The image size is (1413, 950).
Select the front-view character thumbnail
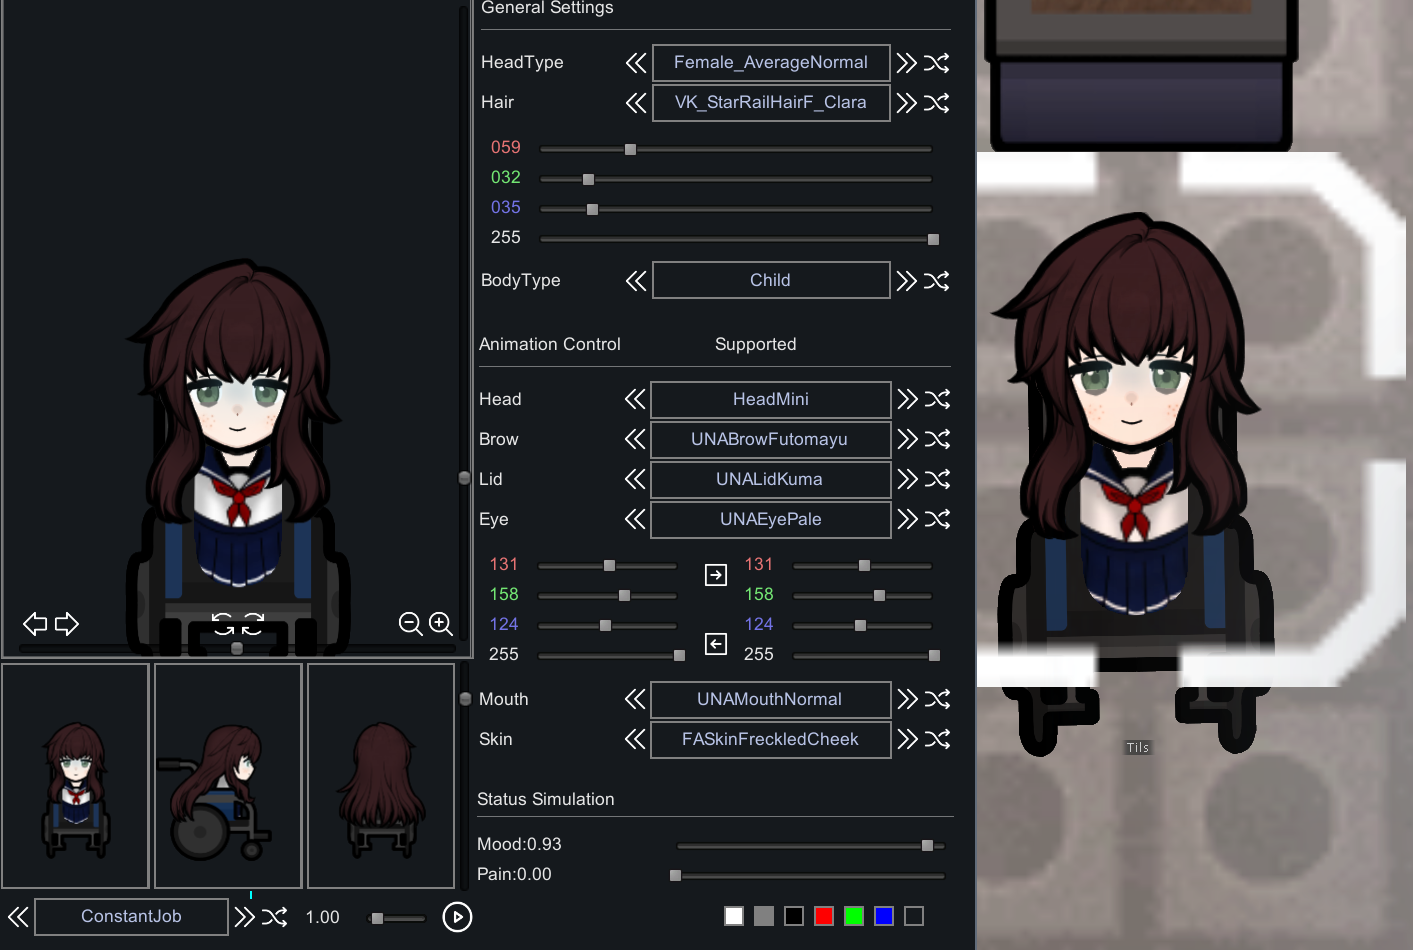point(76,776)
